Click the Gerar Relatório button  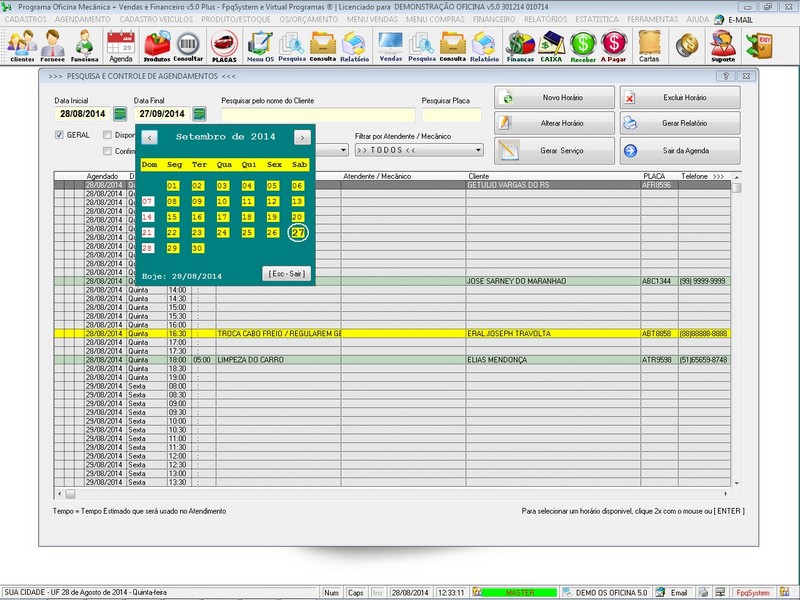680,123
